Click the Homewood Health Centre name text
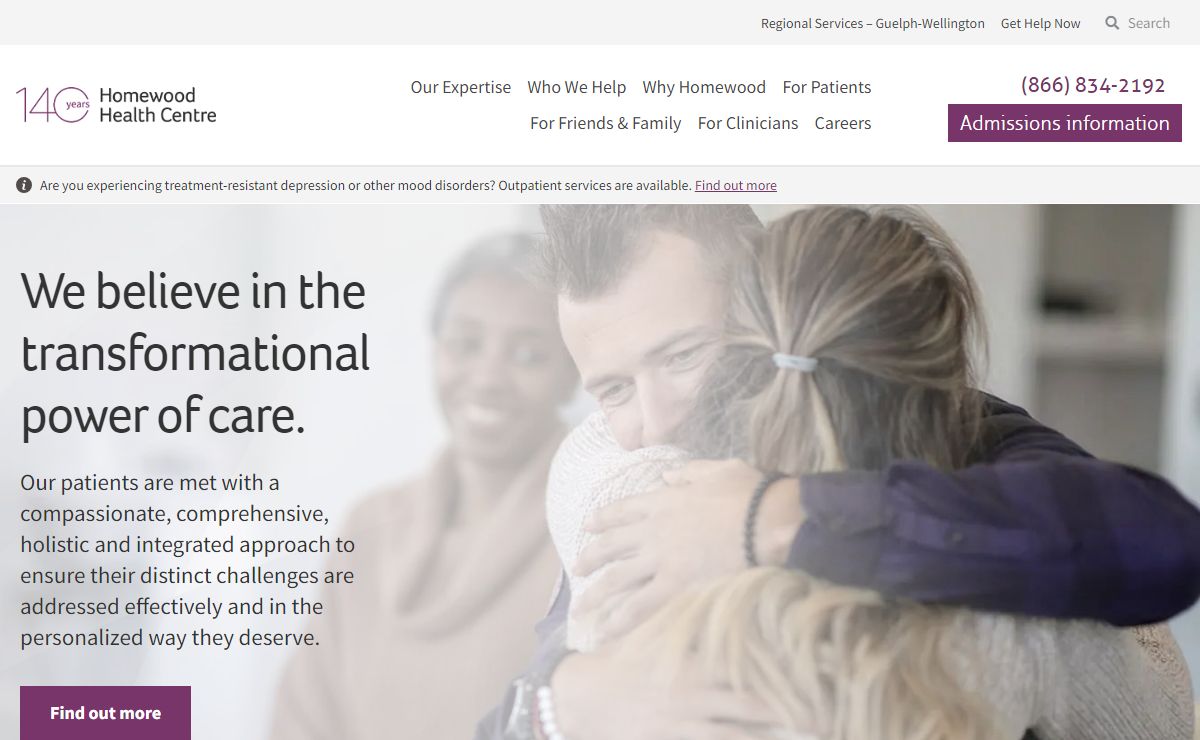Screen dimensions: 1200x740 coord(158,105)
